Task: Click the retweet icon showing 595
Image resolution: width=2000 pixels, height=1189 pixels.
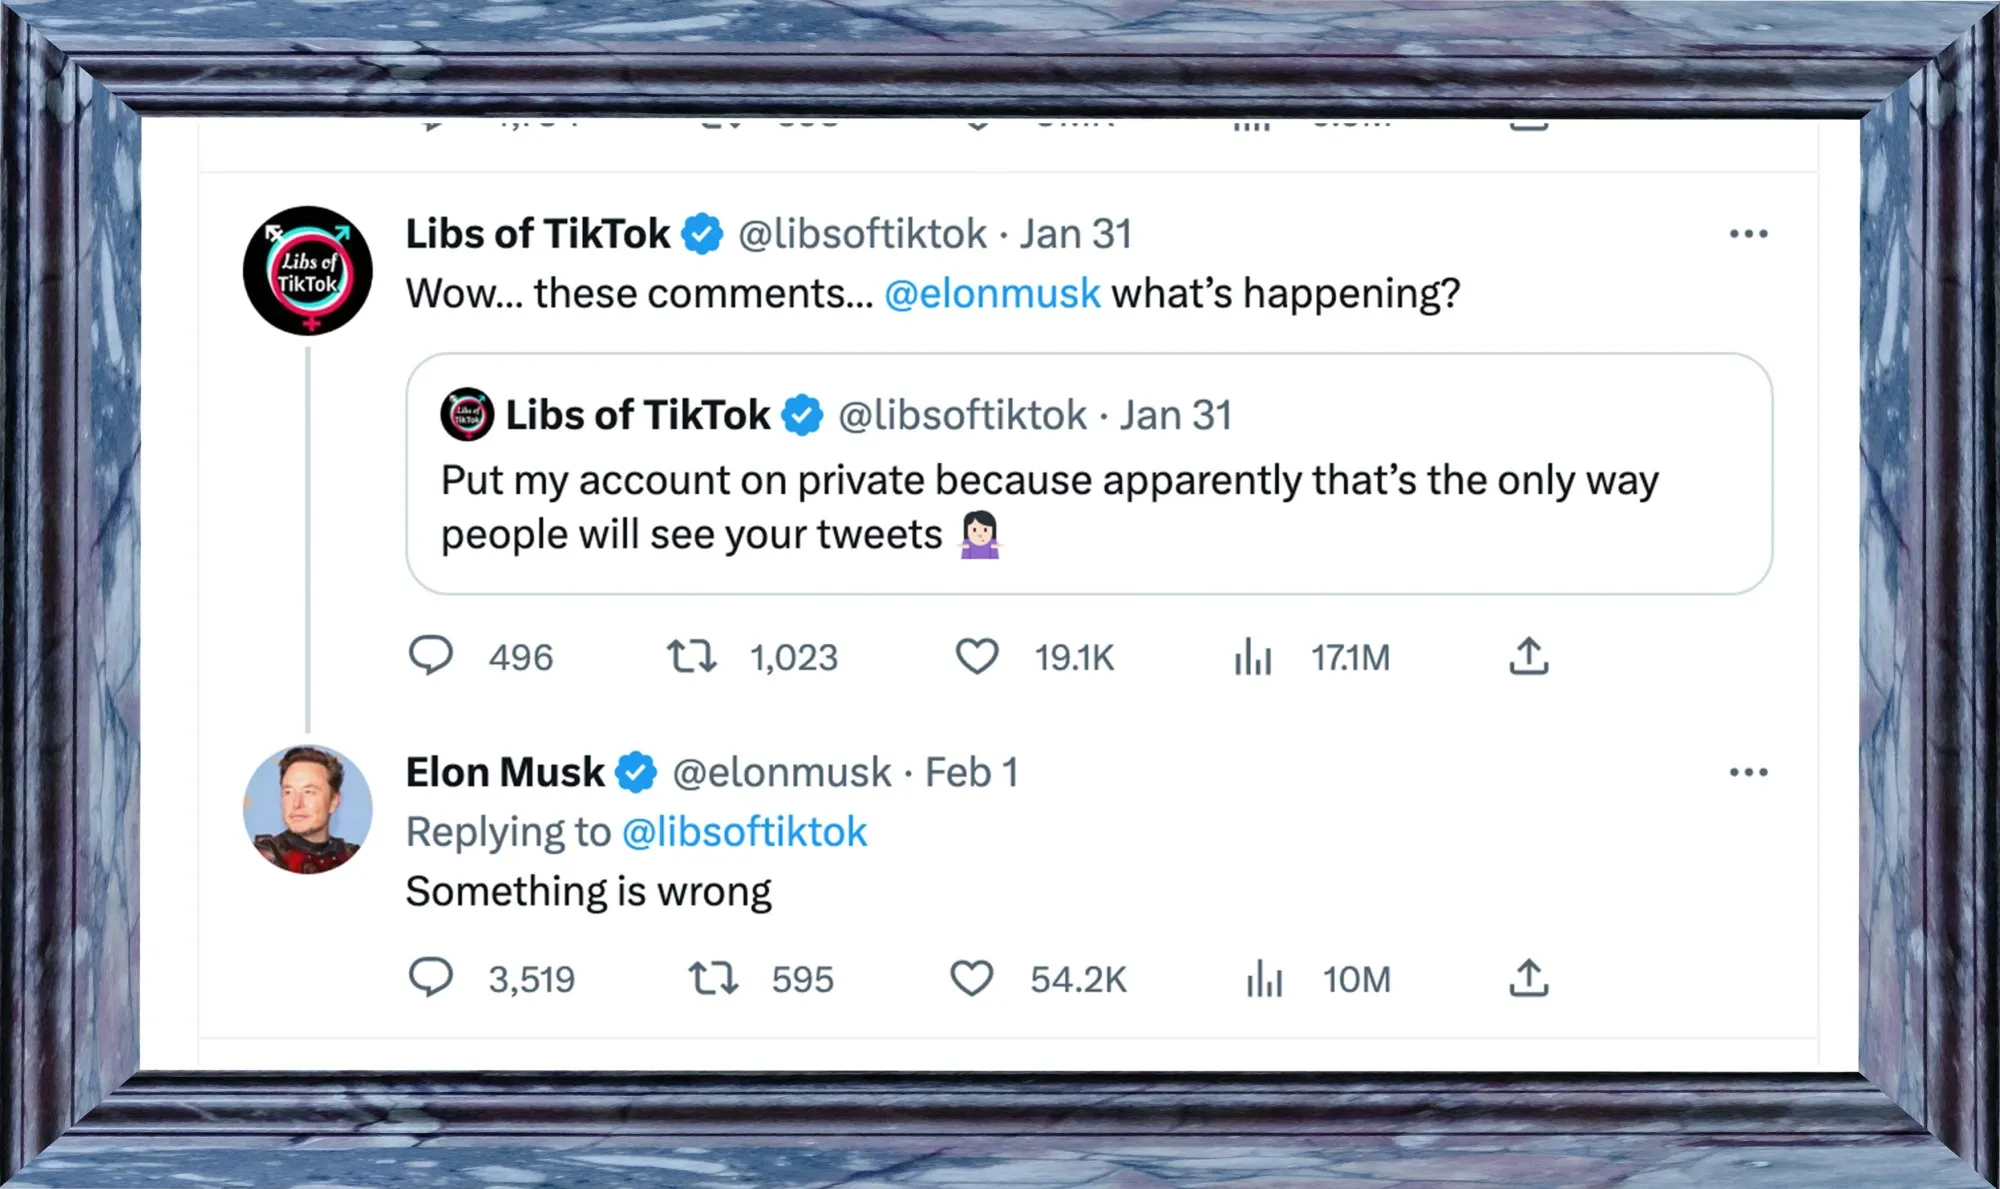Action: click(x=715, y=978)
